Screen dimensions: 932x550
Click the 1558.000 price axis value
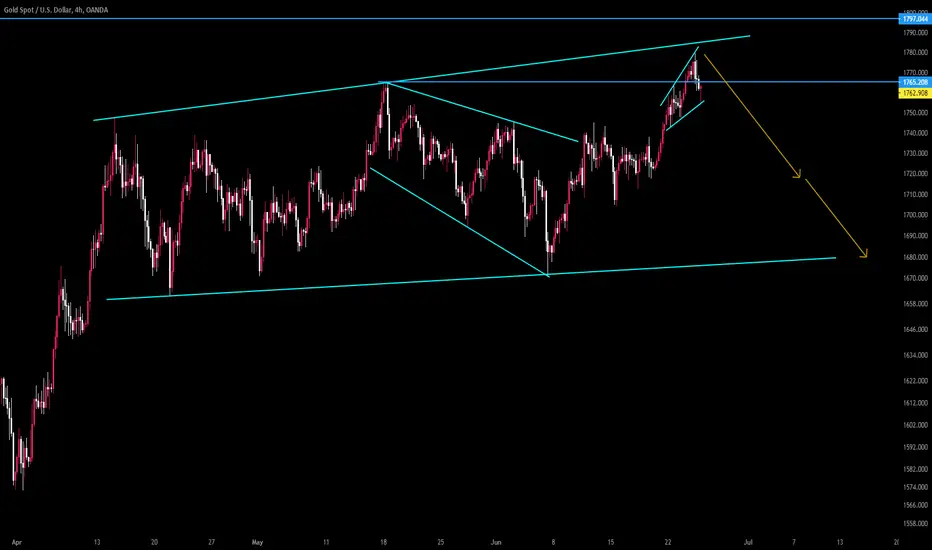pyautogui.click(x=915, y=524)
